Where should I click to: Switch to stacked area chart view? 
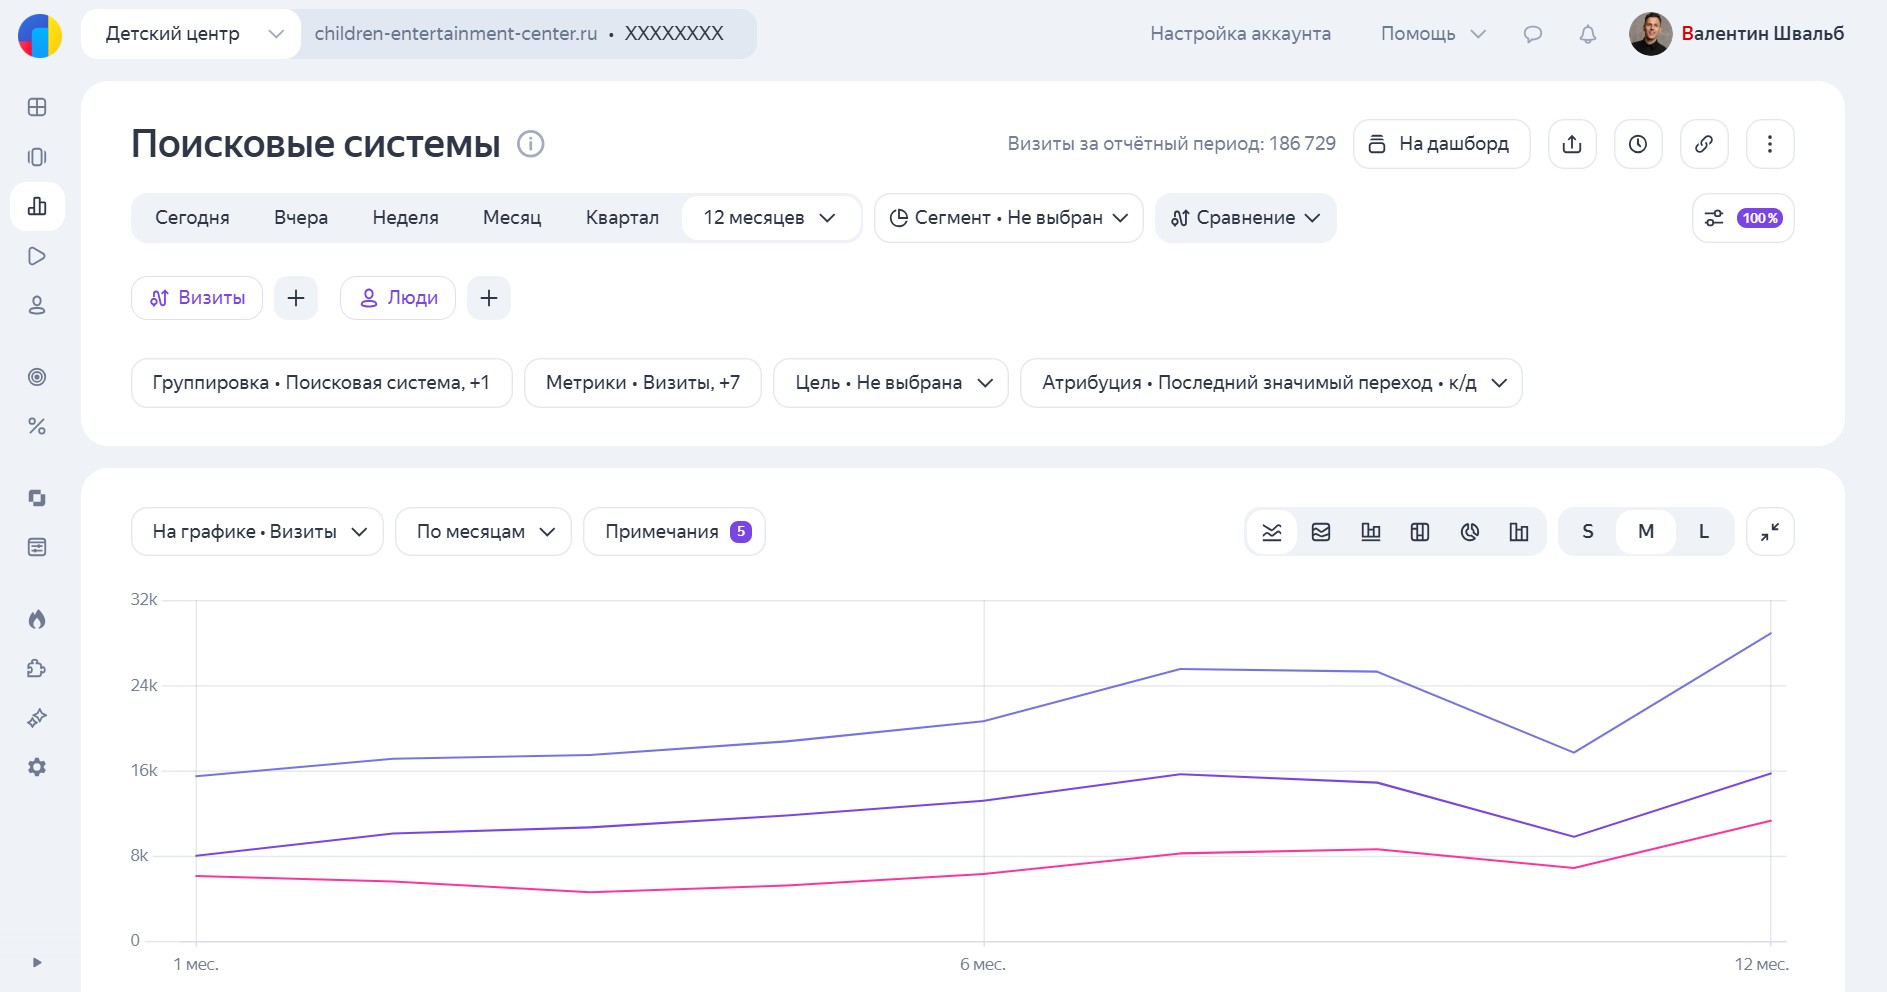click(x=1321, y=532)
